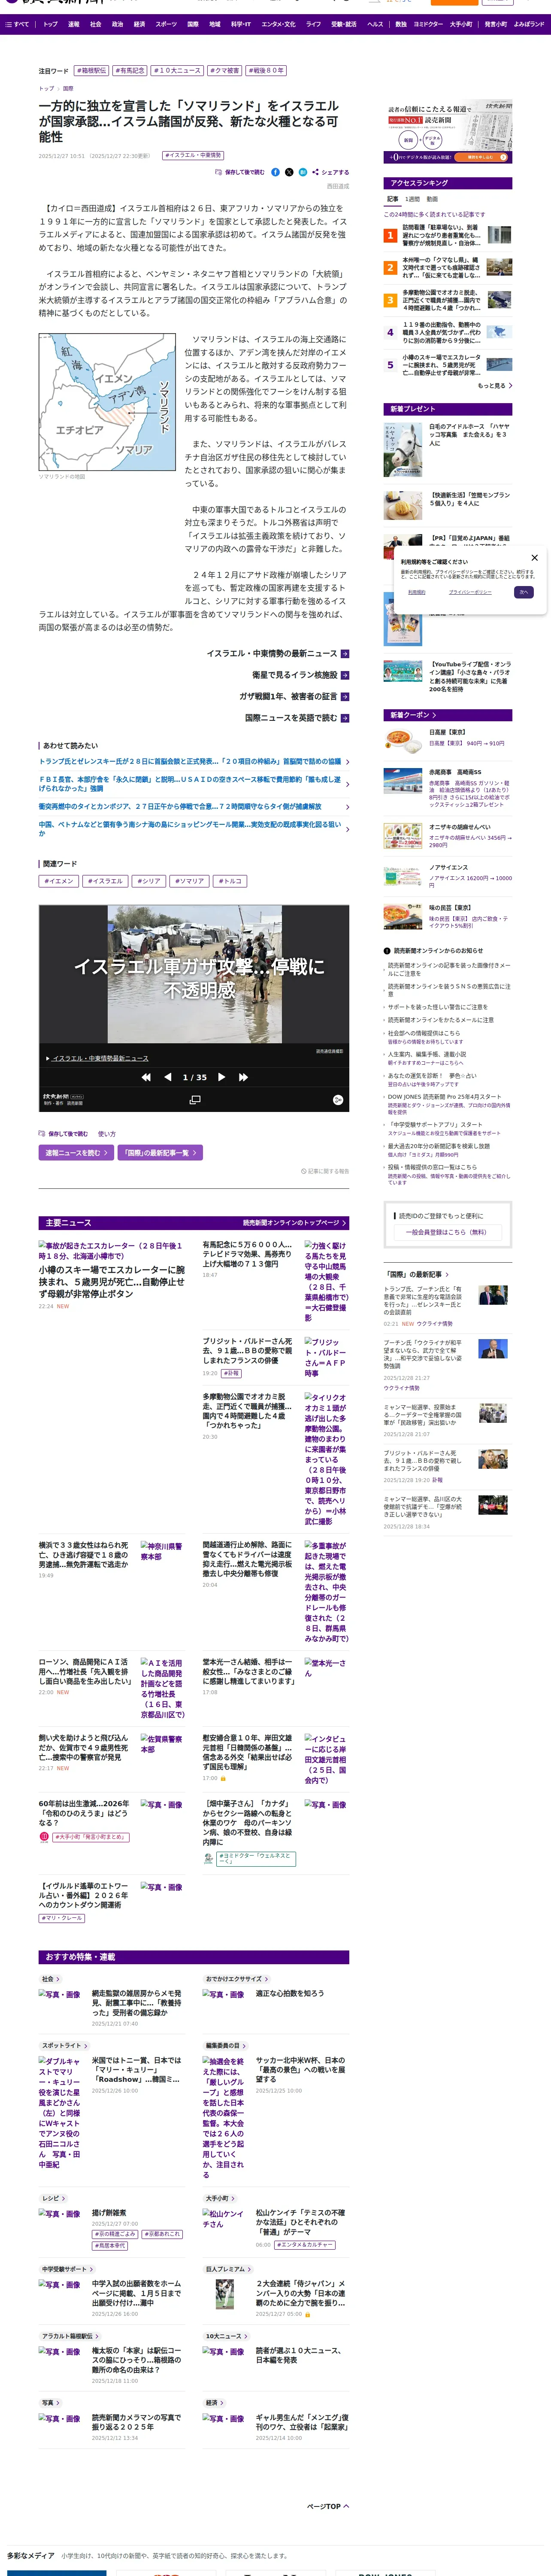Click the bookmark icon below the slideshow
This screenshot has height=2576, width=551.
click(x=42, y=1134)
